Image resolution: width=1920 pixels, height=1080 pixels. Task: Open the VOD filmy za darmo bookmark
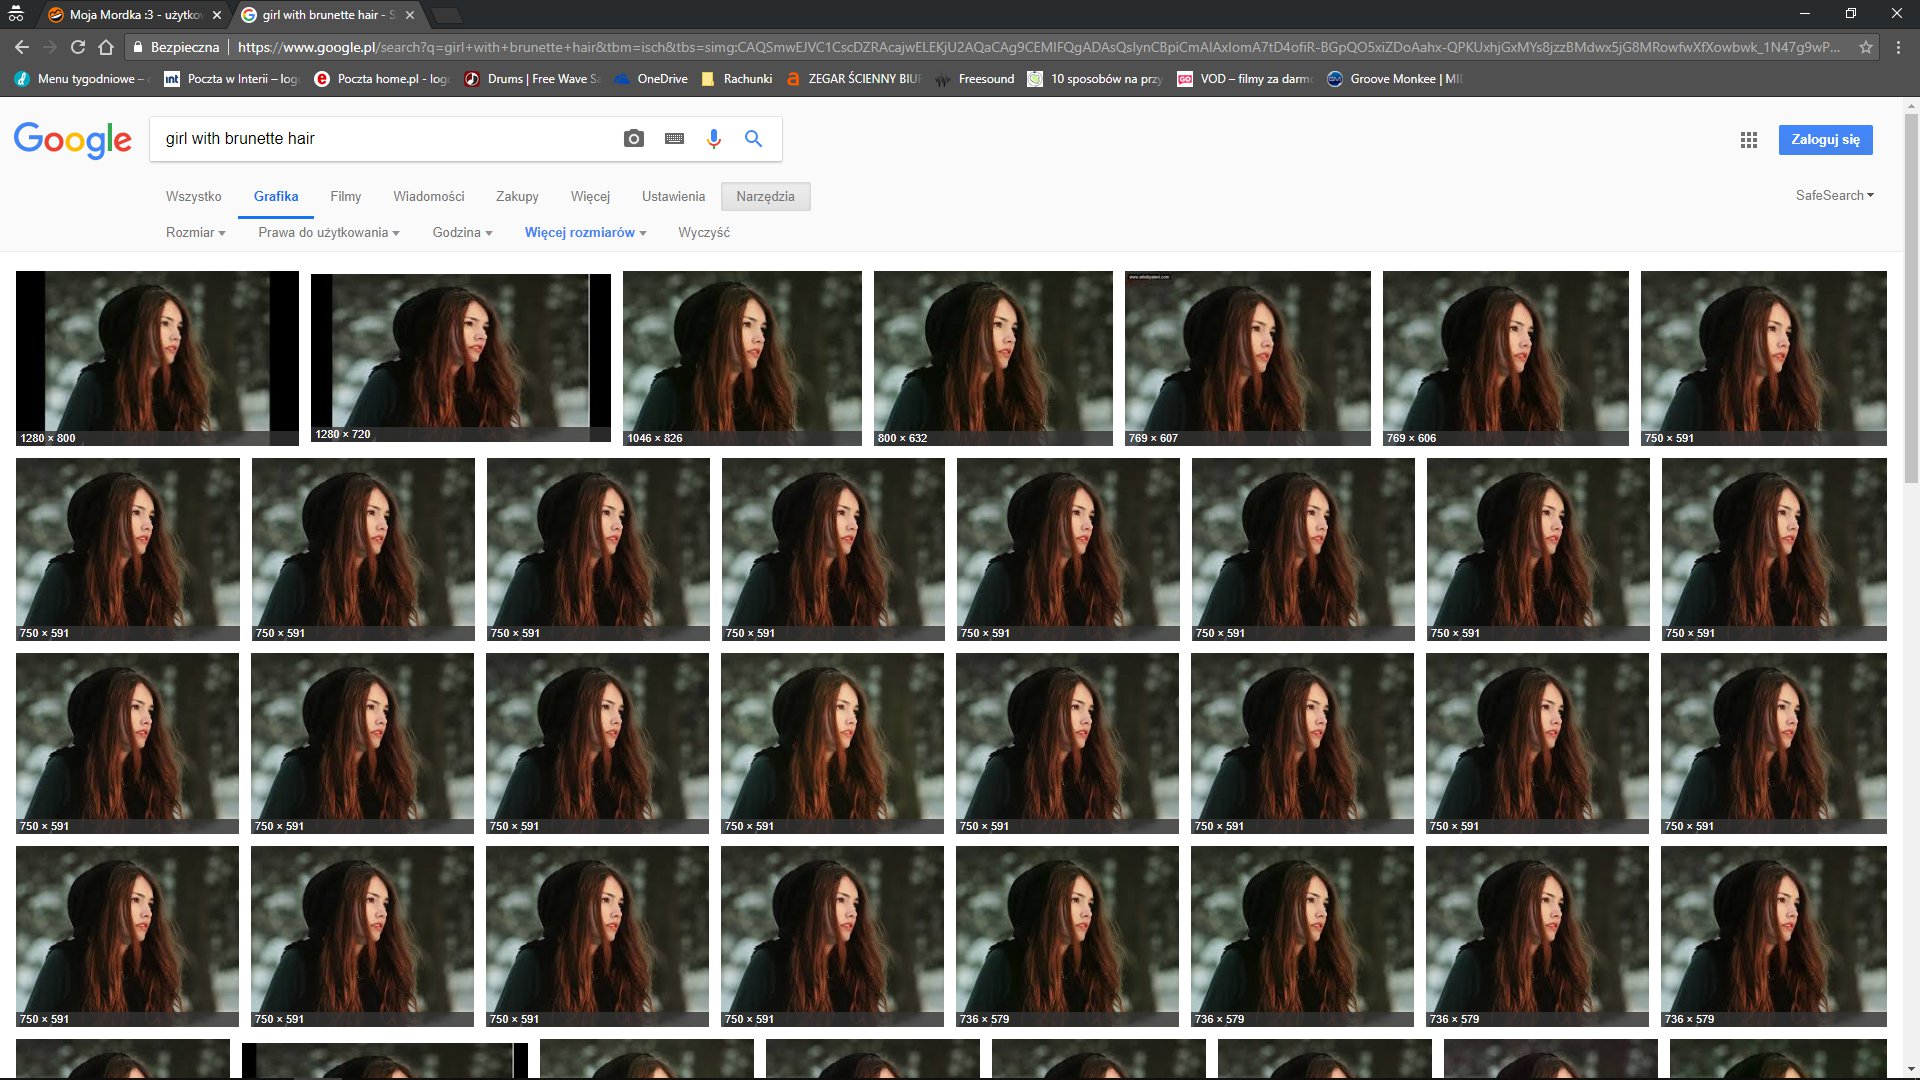pos(1245,79)
